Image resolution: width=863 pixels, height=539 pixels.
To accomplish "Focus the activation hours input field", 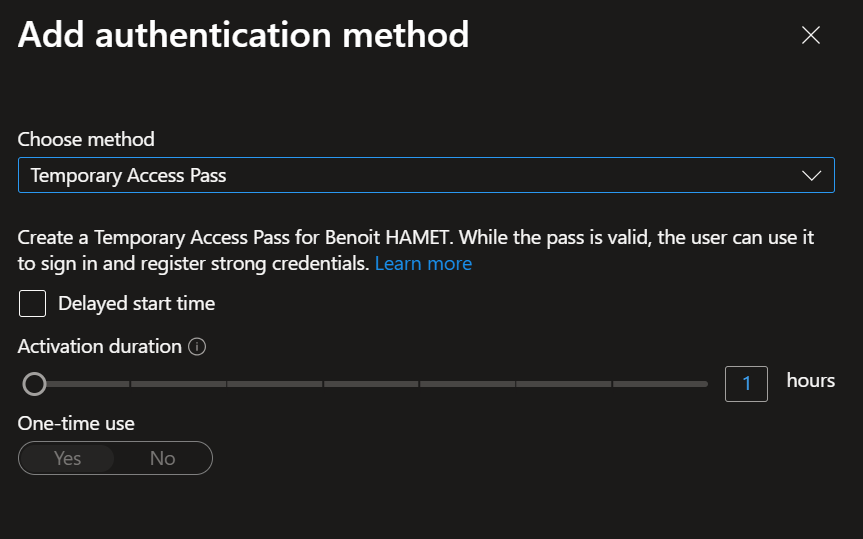I will pos(746,383).
